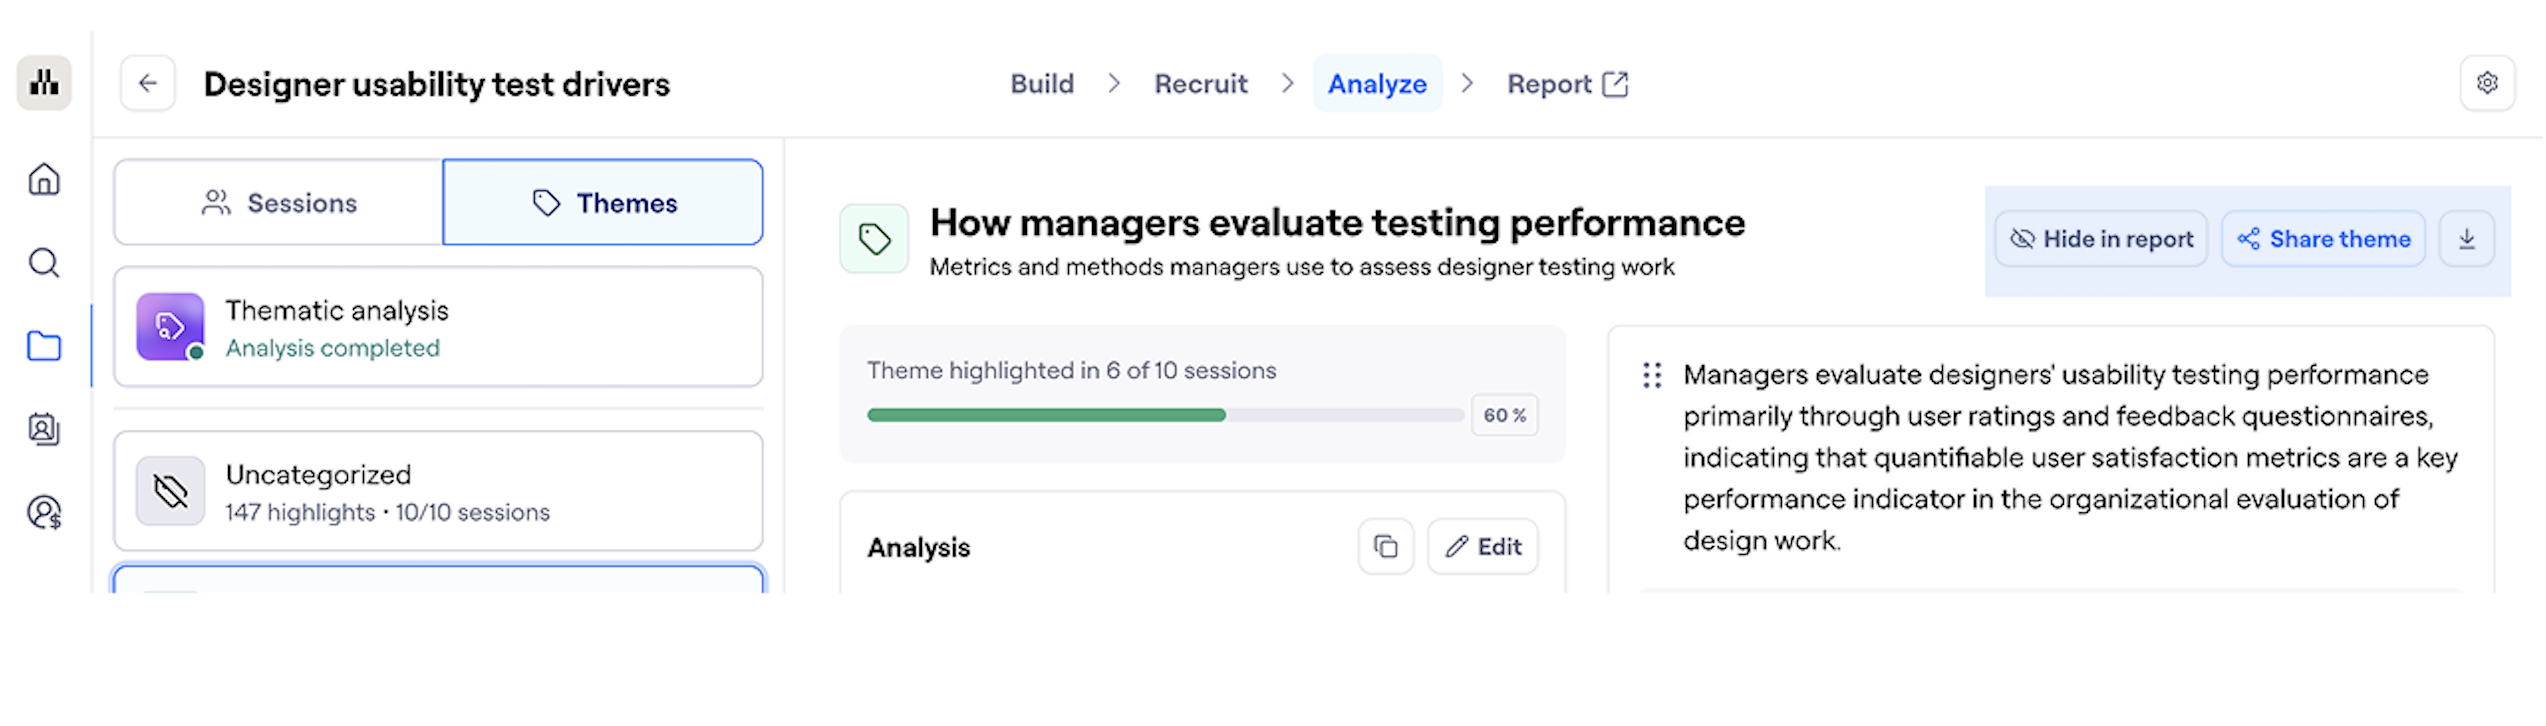Click the app logo icon in sidebar
This screenshot has width=2546, height=726.
44,82
